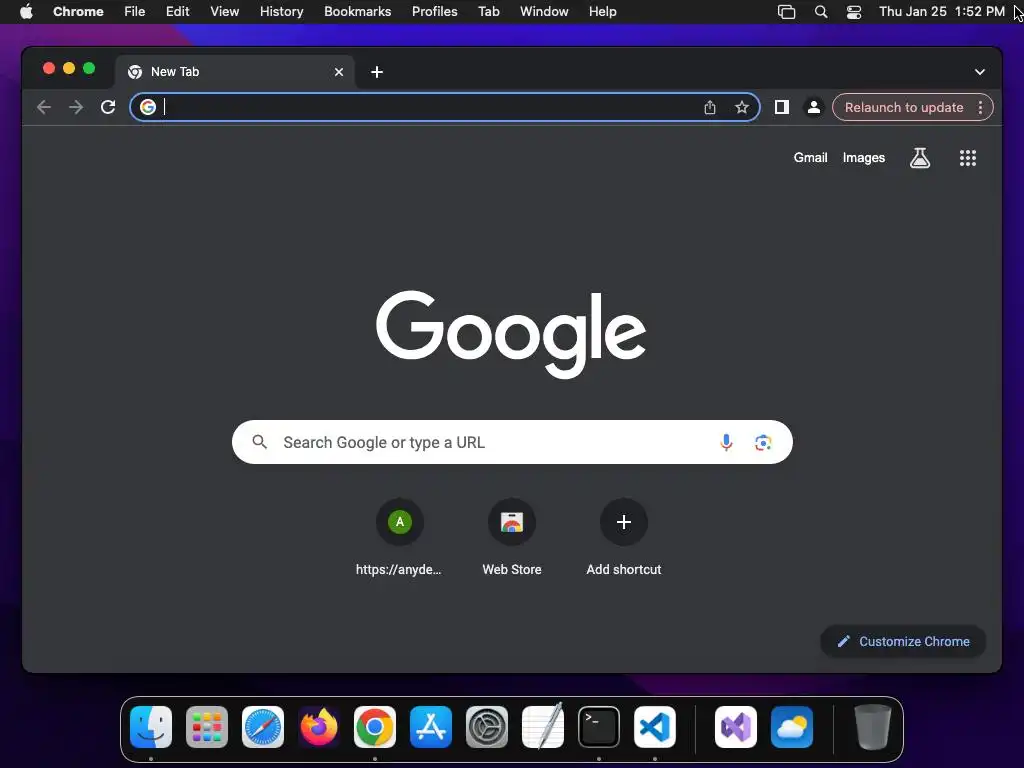The width and height of the screenshot is (1024, 768).
Task: Launch Firefox from the Dock
Action: click(x=319, y=727)
